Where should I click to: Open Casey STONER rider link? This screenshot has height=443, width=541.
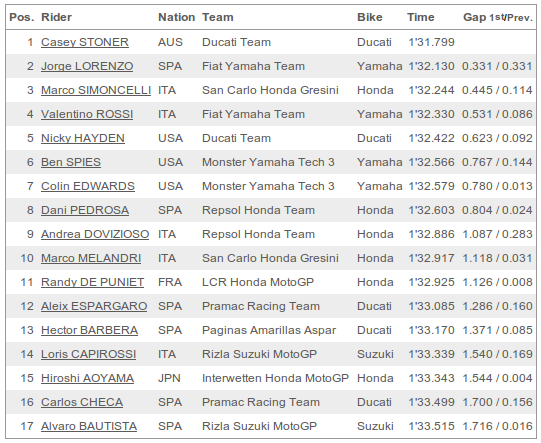[x=85, y=42]
